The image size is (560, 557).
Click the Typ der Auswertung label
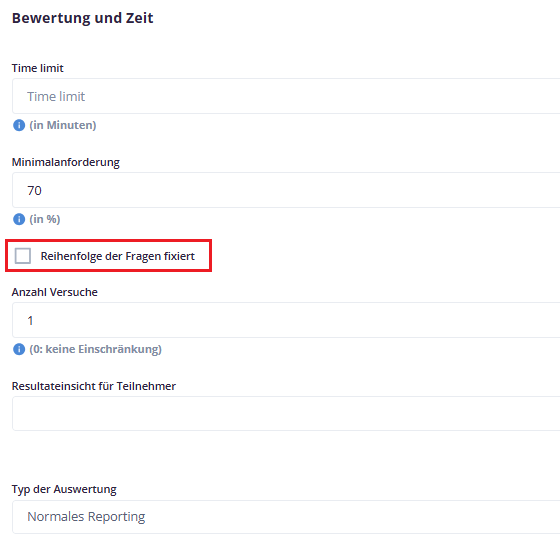pos(64,489)
